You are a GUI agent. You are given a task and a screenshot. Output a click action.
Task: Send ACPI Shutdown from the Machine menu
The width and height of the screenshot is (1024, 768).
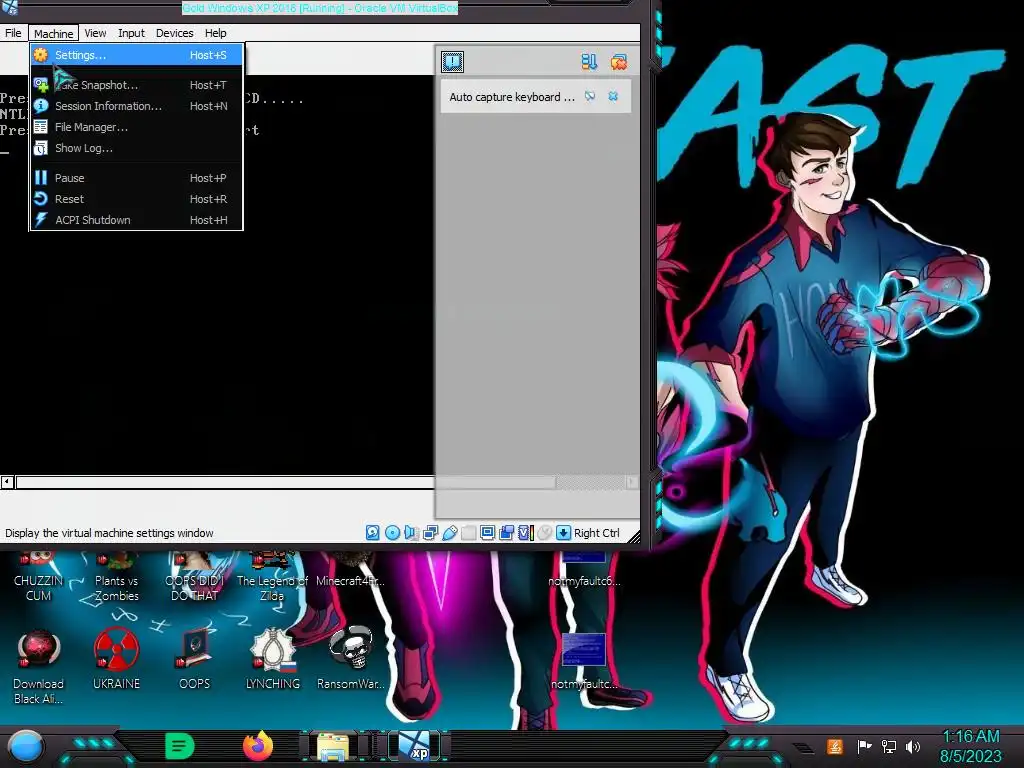[136, 219]
